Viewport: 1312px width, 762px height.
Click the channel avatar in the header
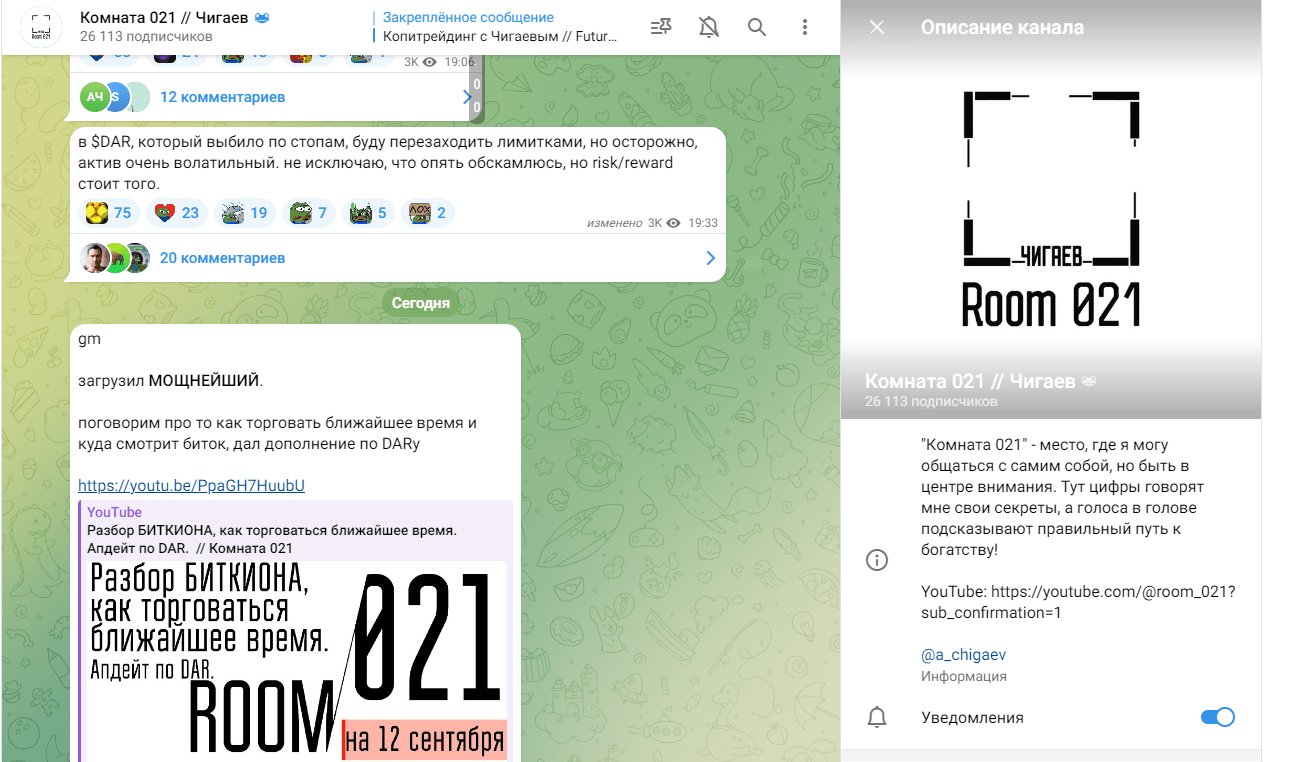point(41,28)
